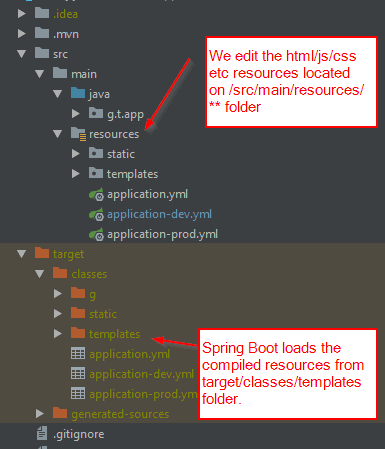Viewport: 385px width, 449px height.
Task: Expand the static folder under classes
Action: pyautogui.click(x=58, y=314)
